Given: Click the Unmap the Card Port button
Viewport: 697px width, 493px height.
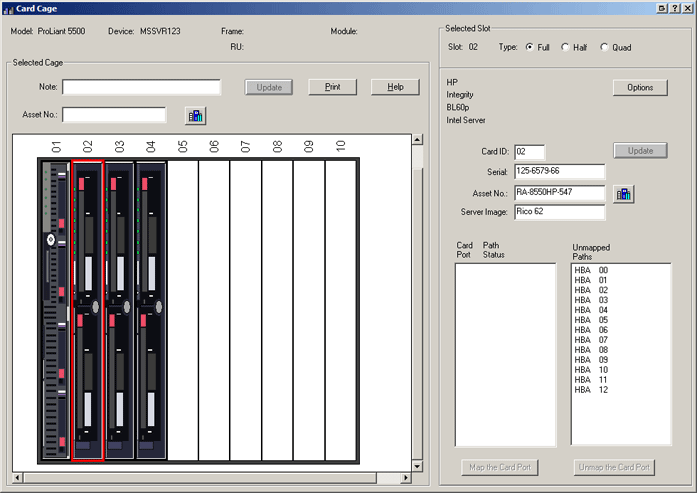Looking at the screenshot, I should 614,467.
